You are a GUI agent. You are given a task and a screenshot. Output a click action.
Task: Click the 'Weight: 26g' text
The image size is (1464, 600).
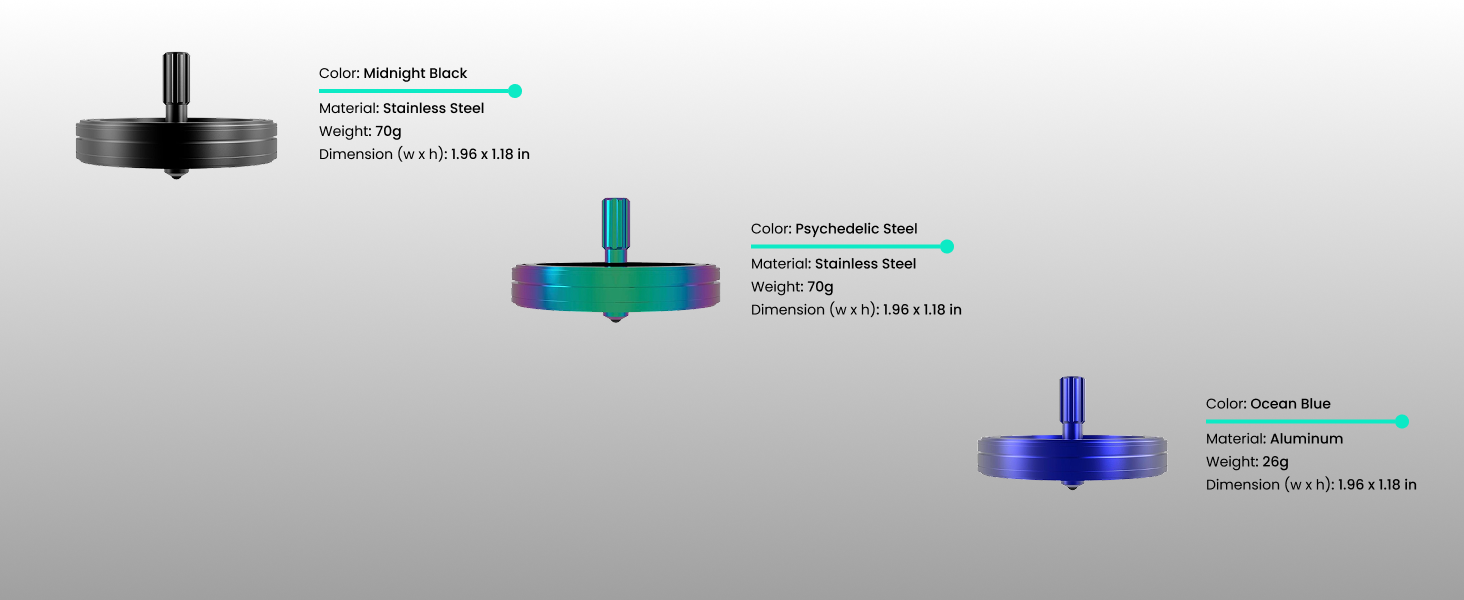(1247, 462)
